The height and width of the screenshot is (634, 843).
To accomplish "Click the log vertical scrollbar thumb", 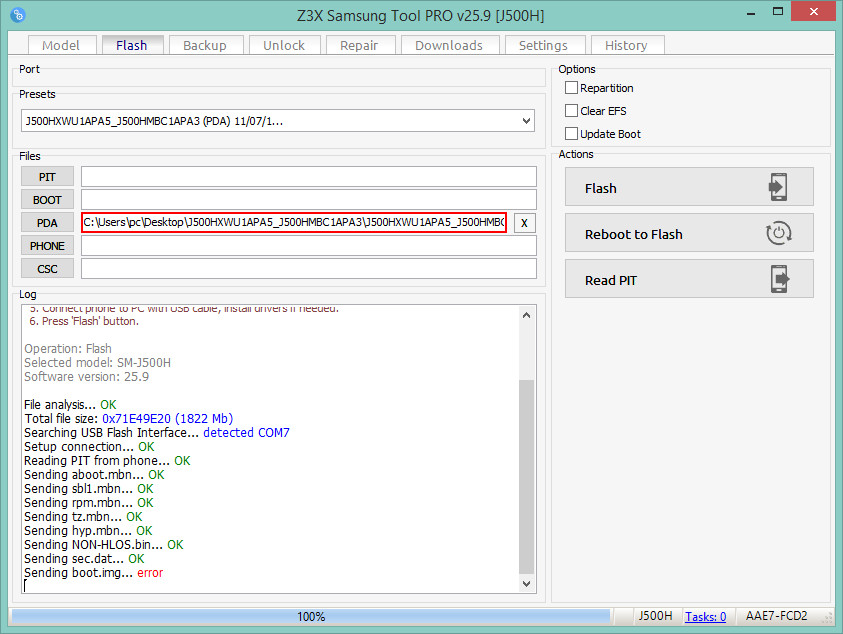I will (x=526, y=476).
